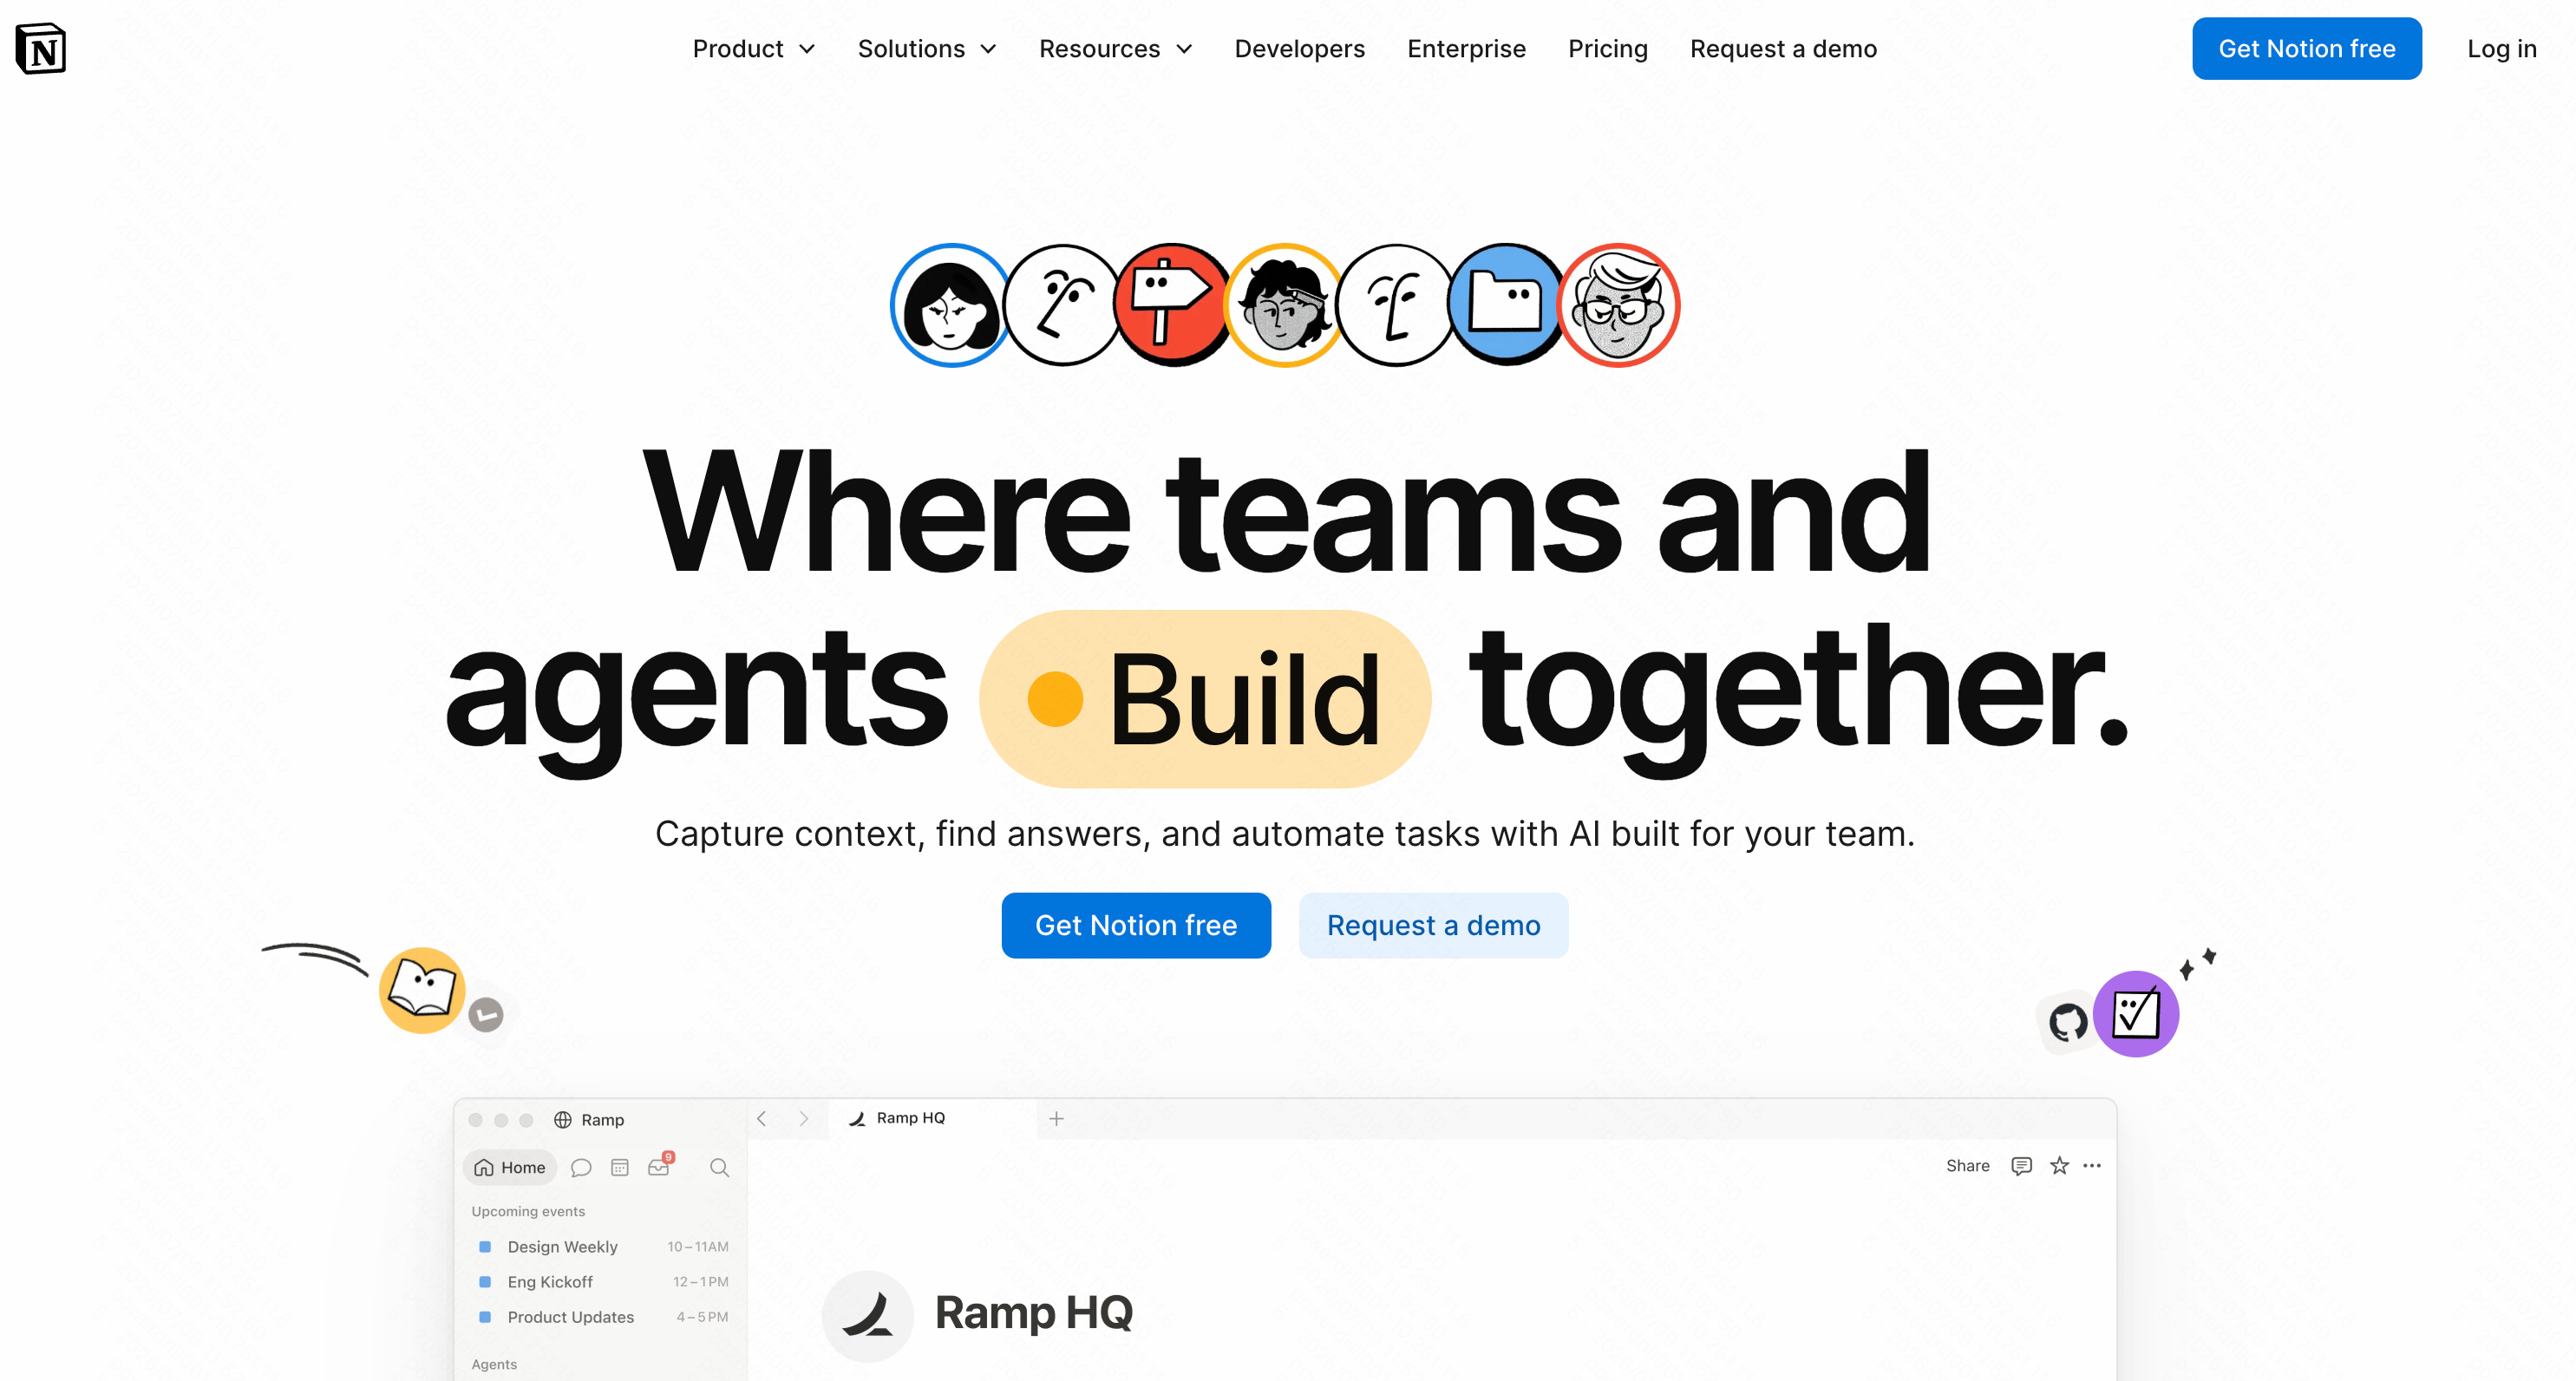Click Home in the sidebar
This screenshot has height=1381, width=2576.
click(510, 1167)
